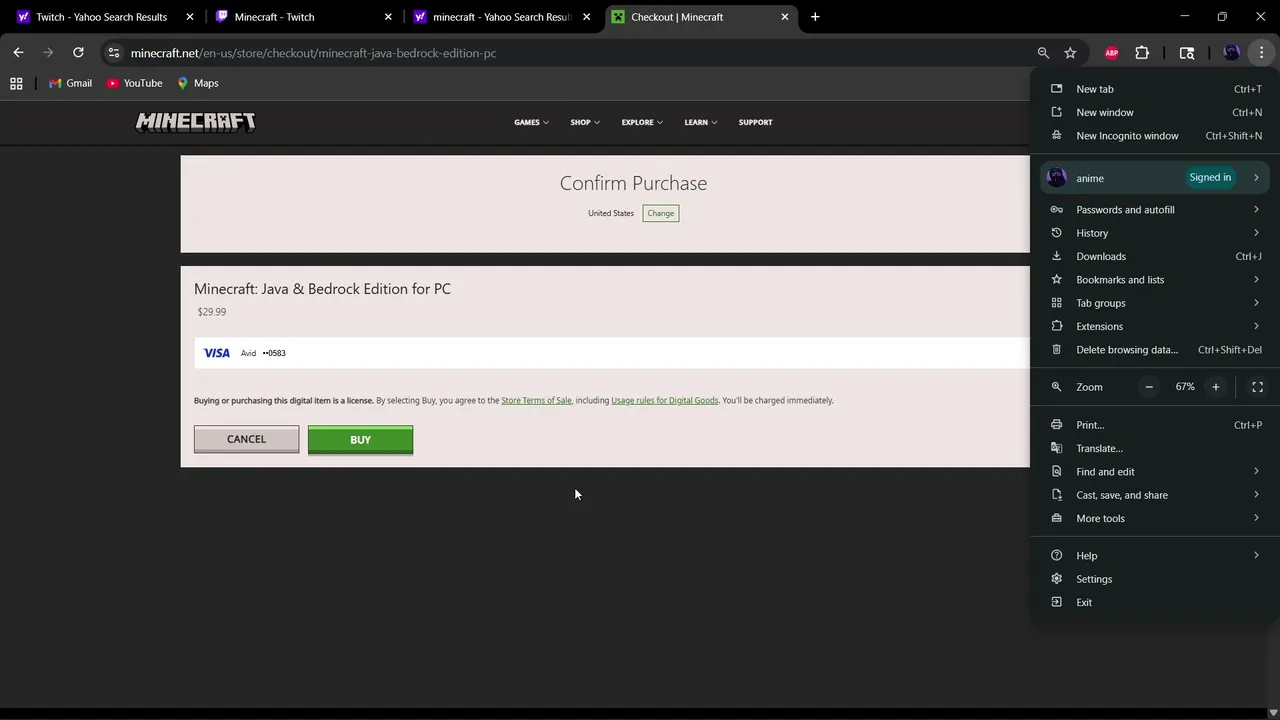Close the minecraft - Yahoo Search tab

pos(586,17)
